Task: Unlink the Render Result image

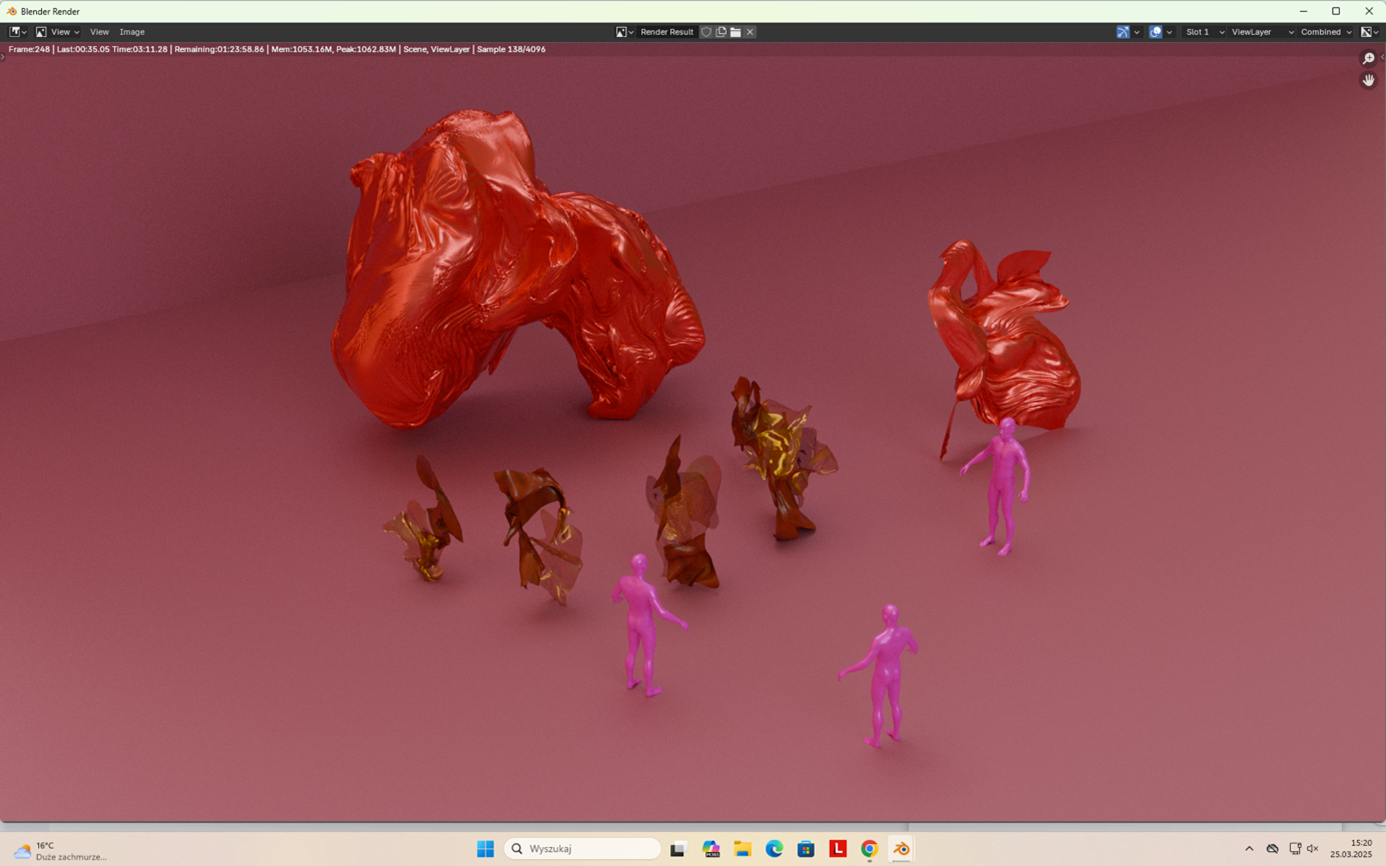Action: [x=750, y=32]
